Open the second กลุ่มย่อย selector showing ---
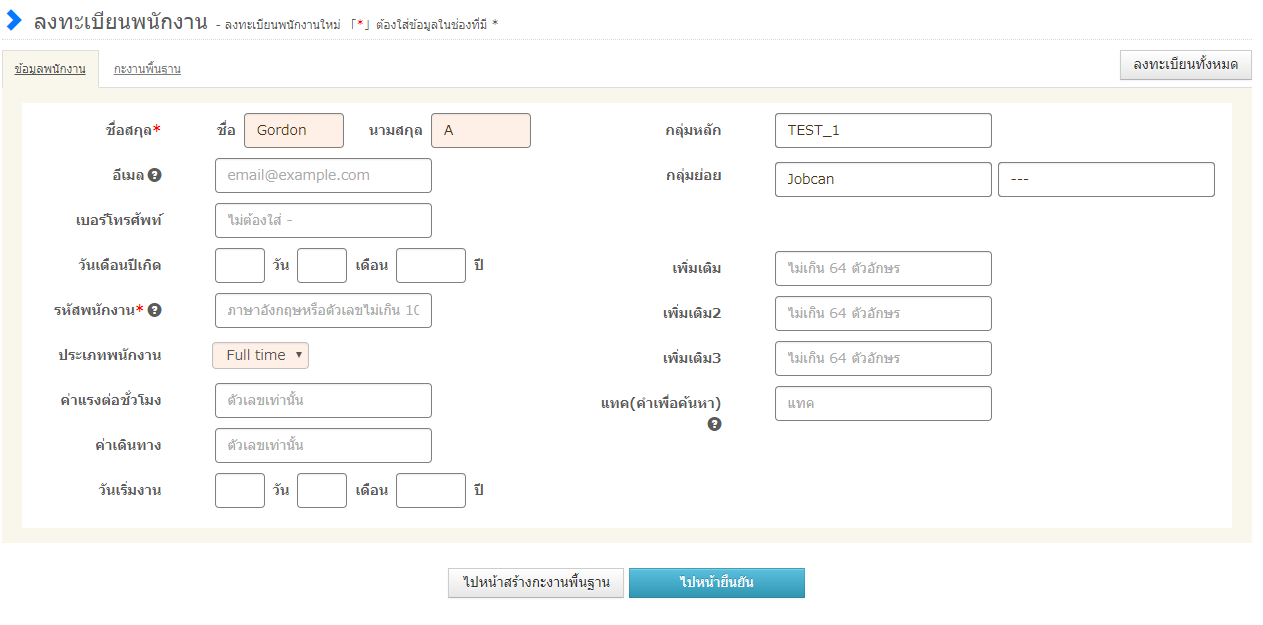The height and width of the screenshot is (625, 1263). pyautogui.click(x=1106, y=179)
